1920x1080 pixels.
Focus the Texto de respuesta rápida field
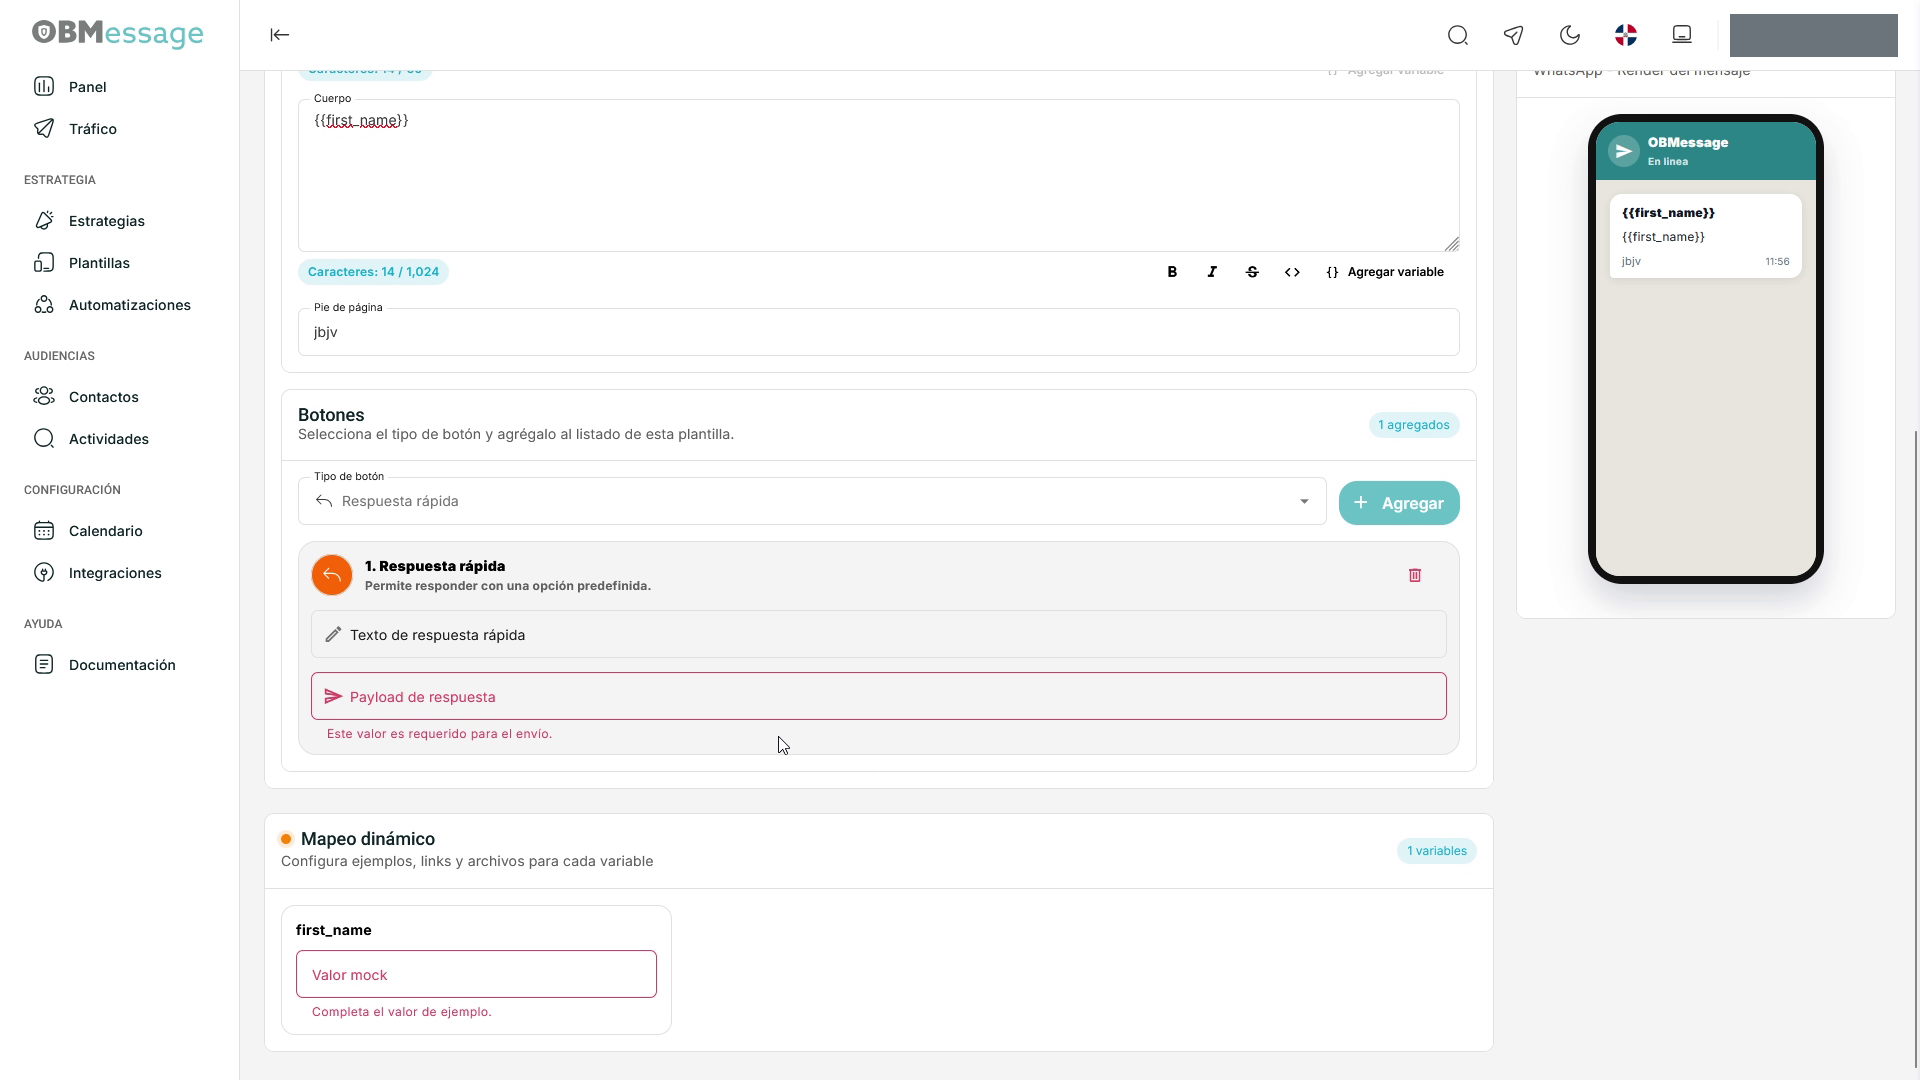point(879,635)
